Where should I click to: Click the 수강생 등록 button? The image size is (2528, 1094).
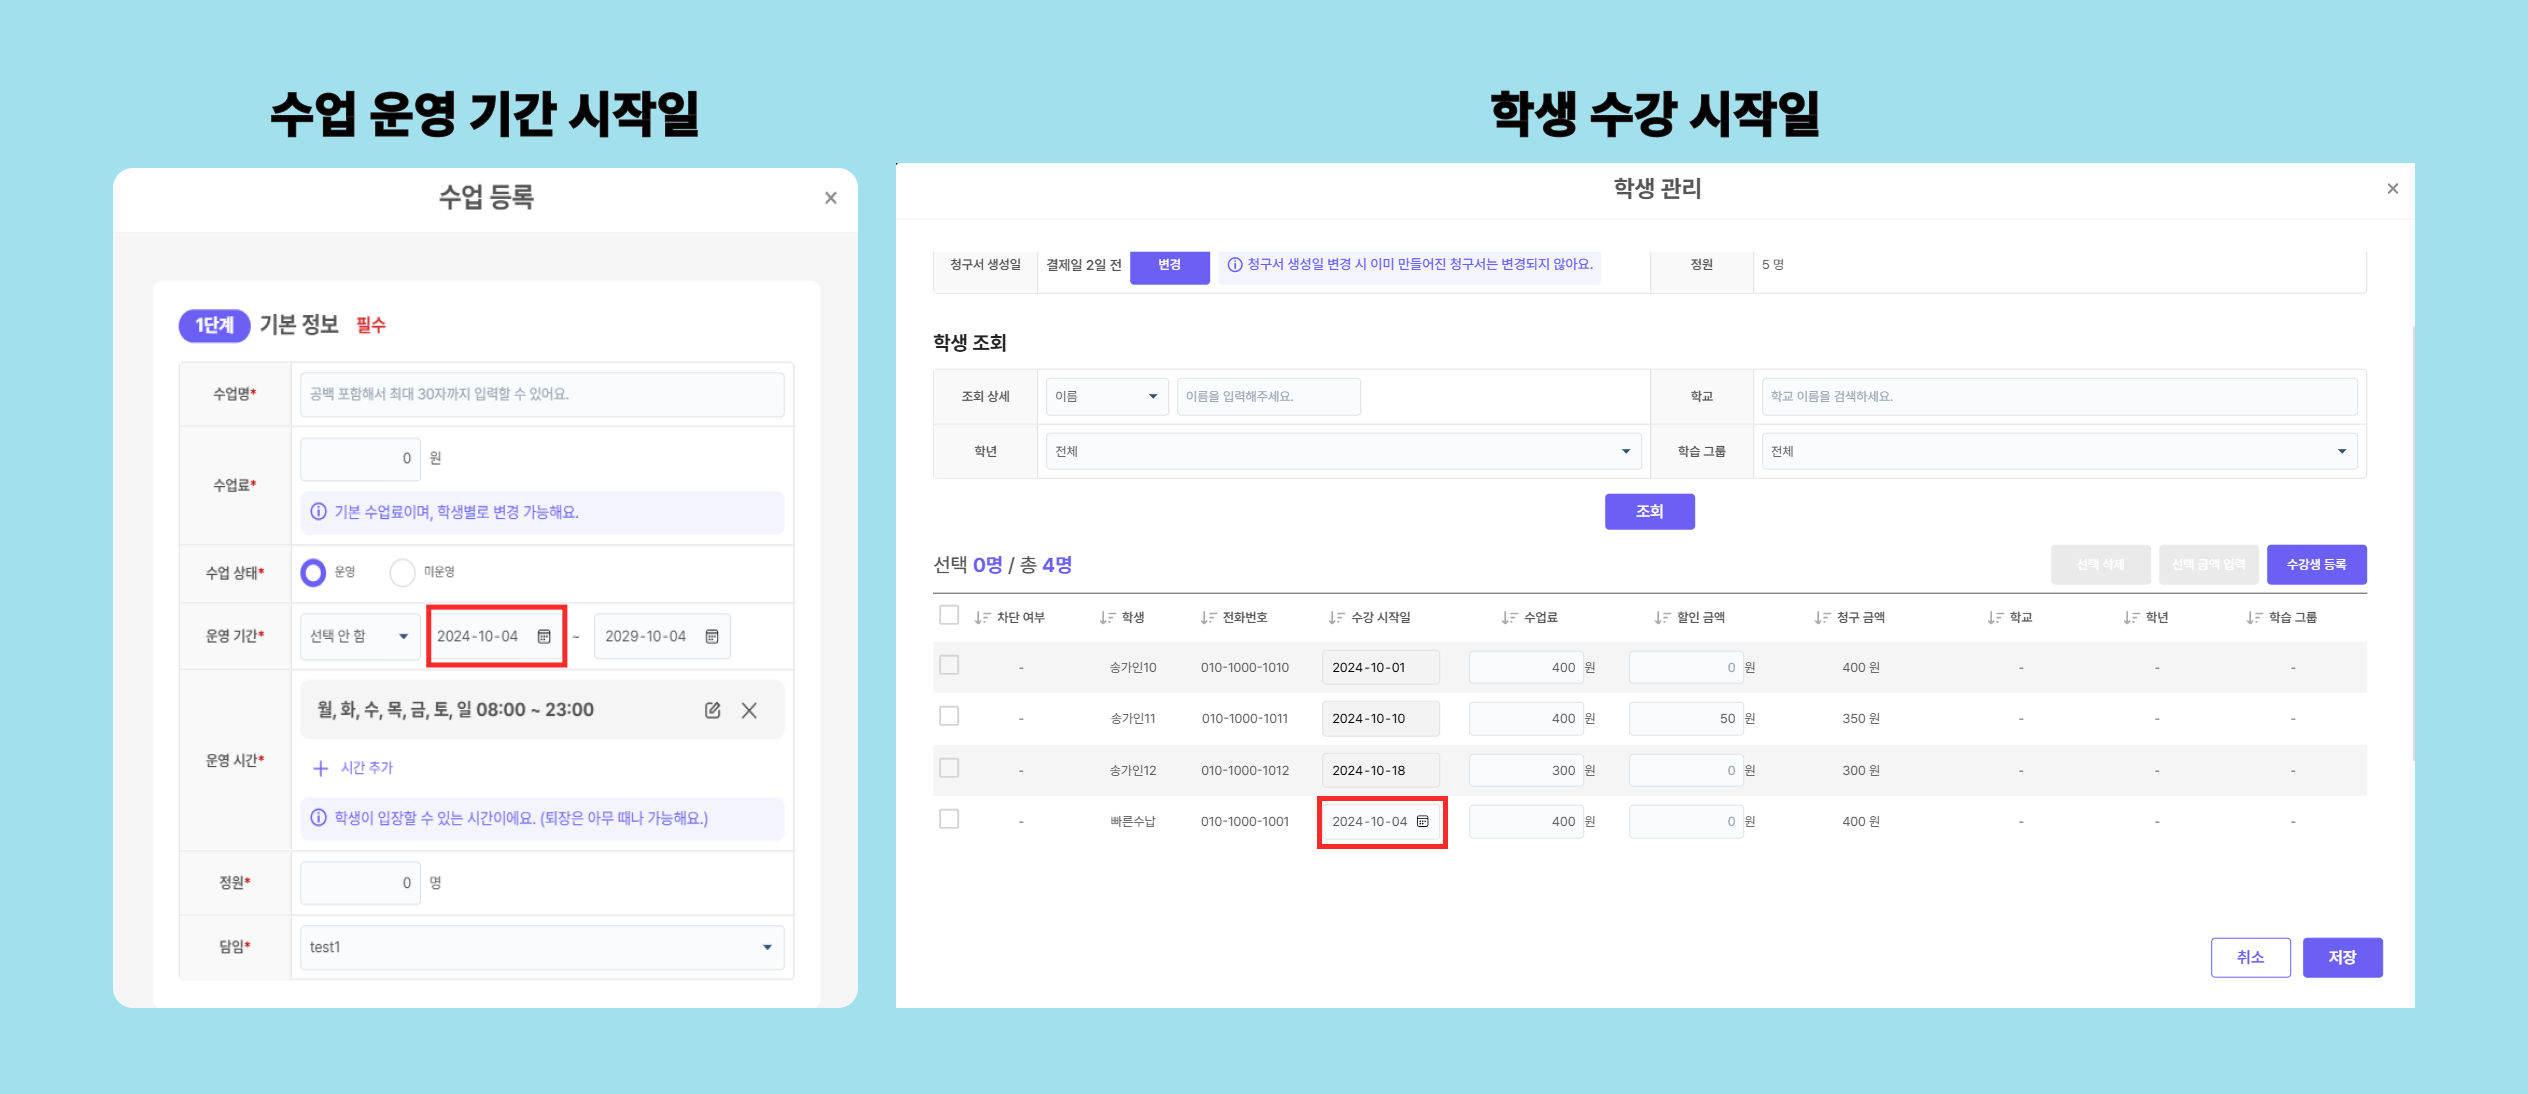(2315, 564)
